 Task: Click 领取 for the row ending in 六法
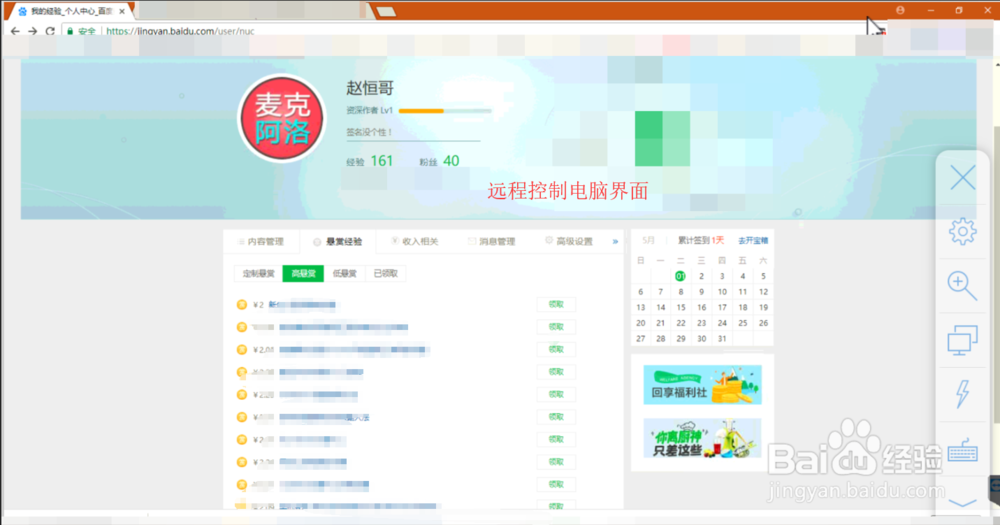[556, 417]
